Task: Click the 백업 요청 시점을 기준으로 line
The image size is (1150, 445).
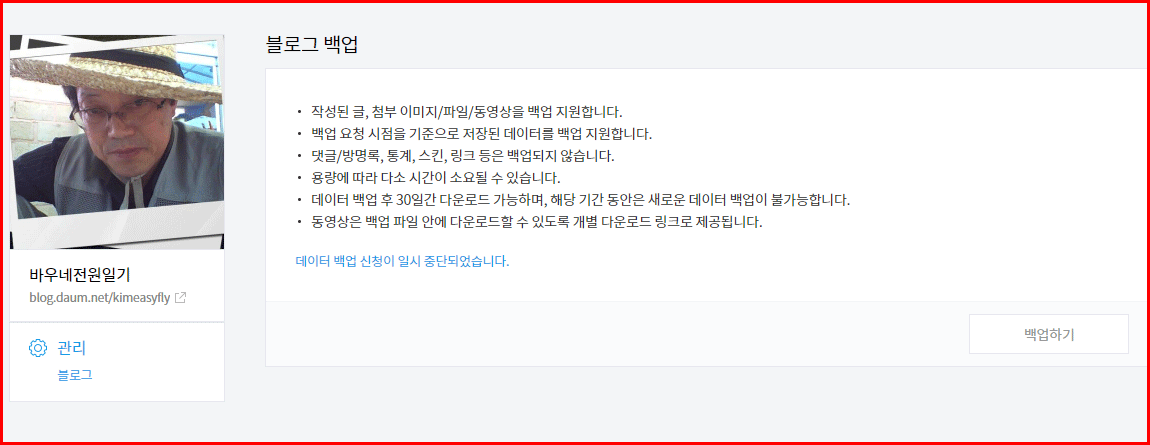Action: coord(481,134)
